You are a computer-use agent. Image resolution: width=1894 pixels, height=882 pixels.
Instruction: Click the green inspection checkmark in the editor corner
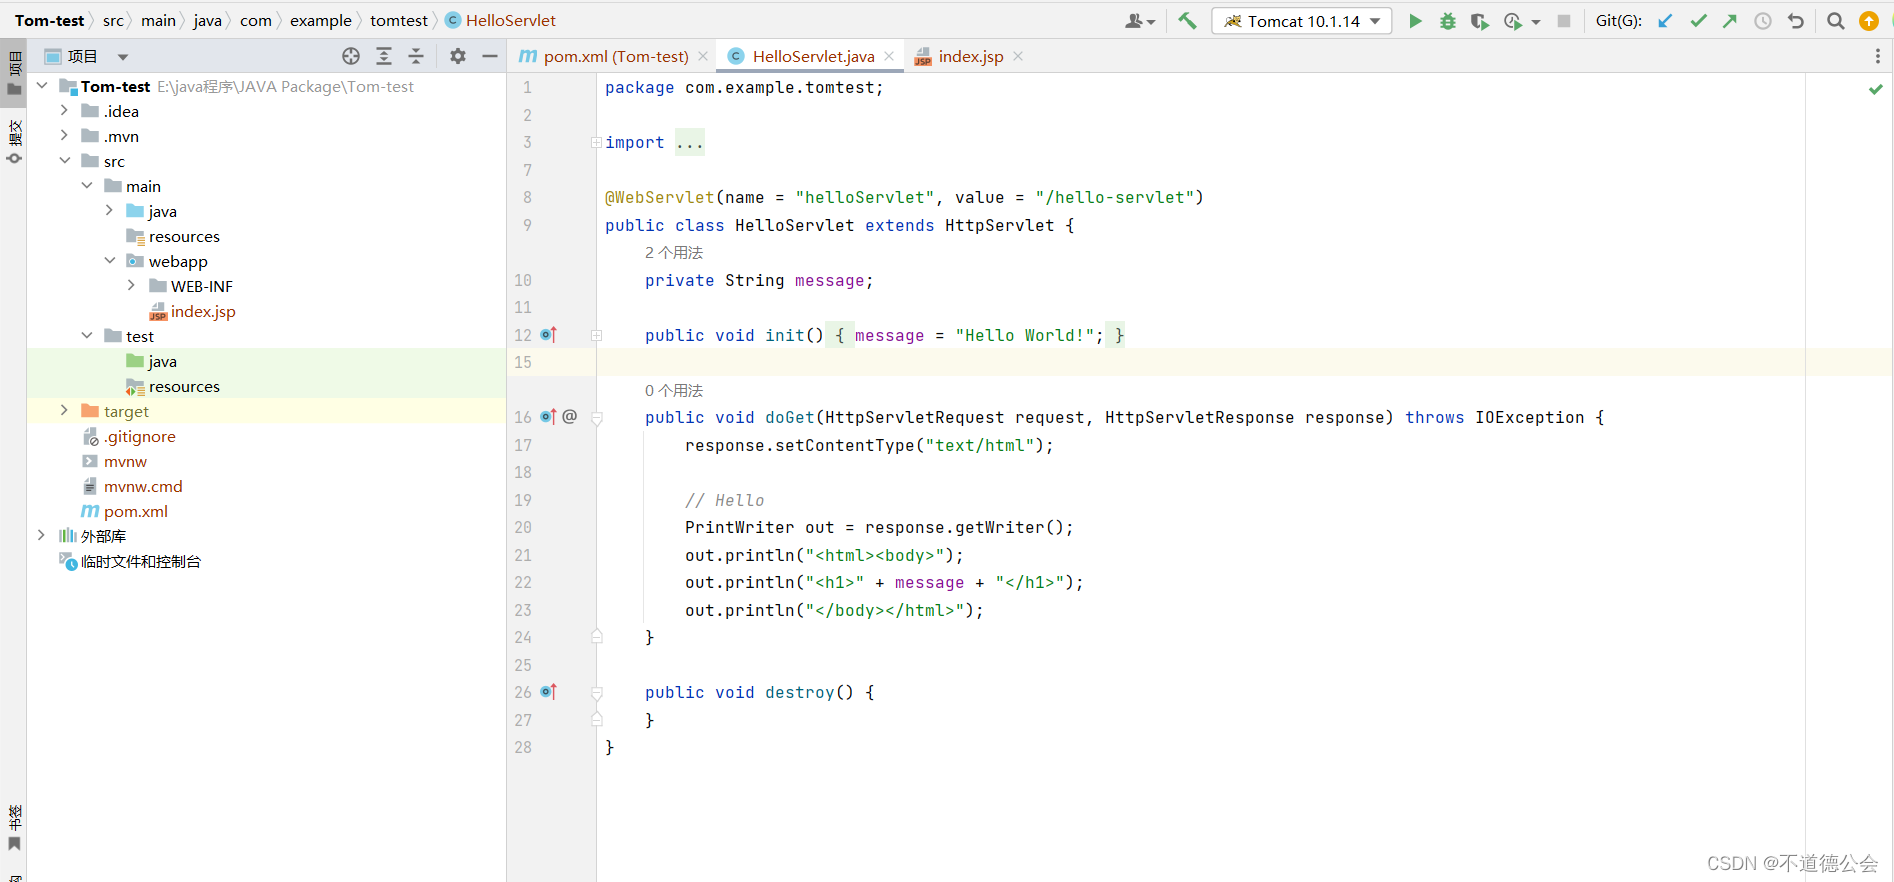pyautogui.click(x=1876, y=89)
